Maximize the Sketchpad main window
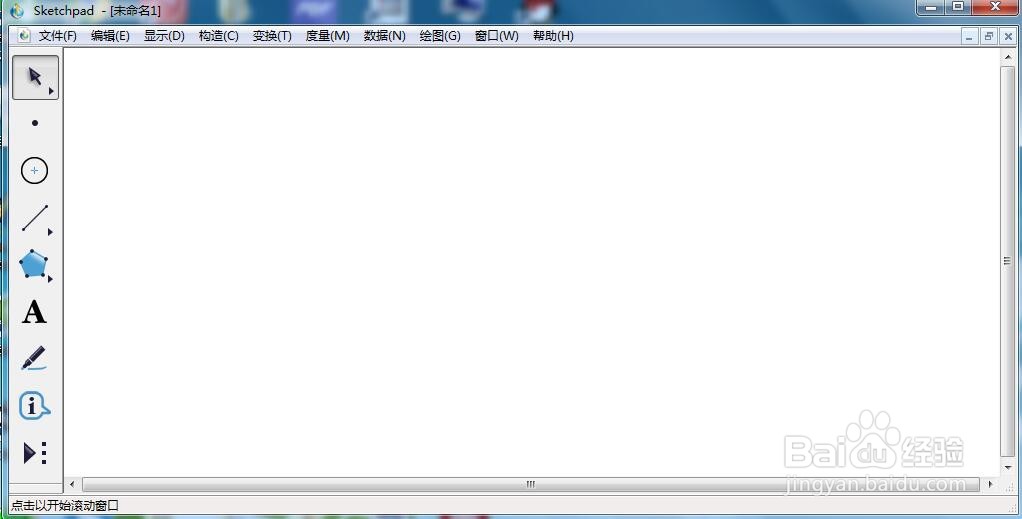This screenshot has height=519, width=1022. click(957, 7)
